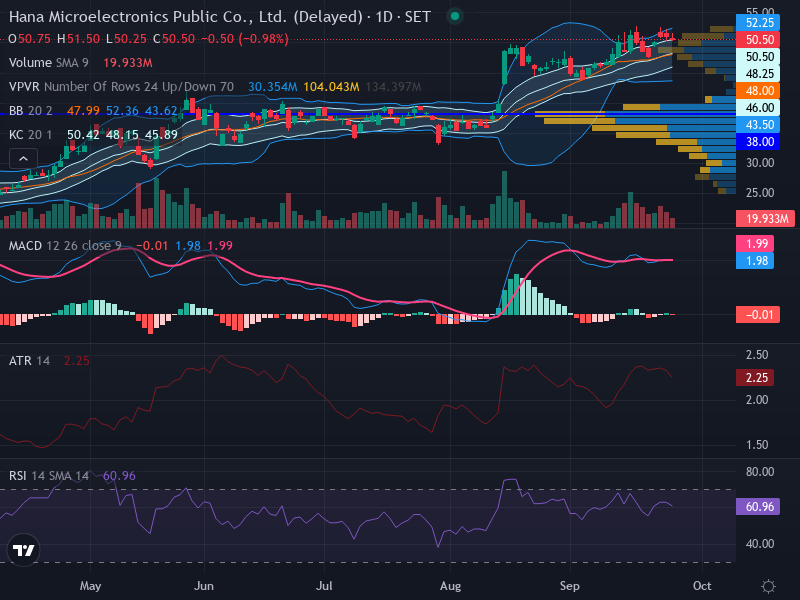Click the May label on time axis
800x600 pixels.
point(91,586)
